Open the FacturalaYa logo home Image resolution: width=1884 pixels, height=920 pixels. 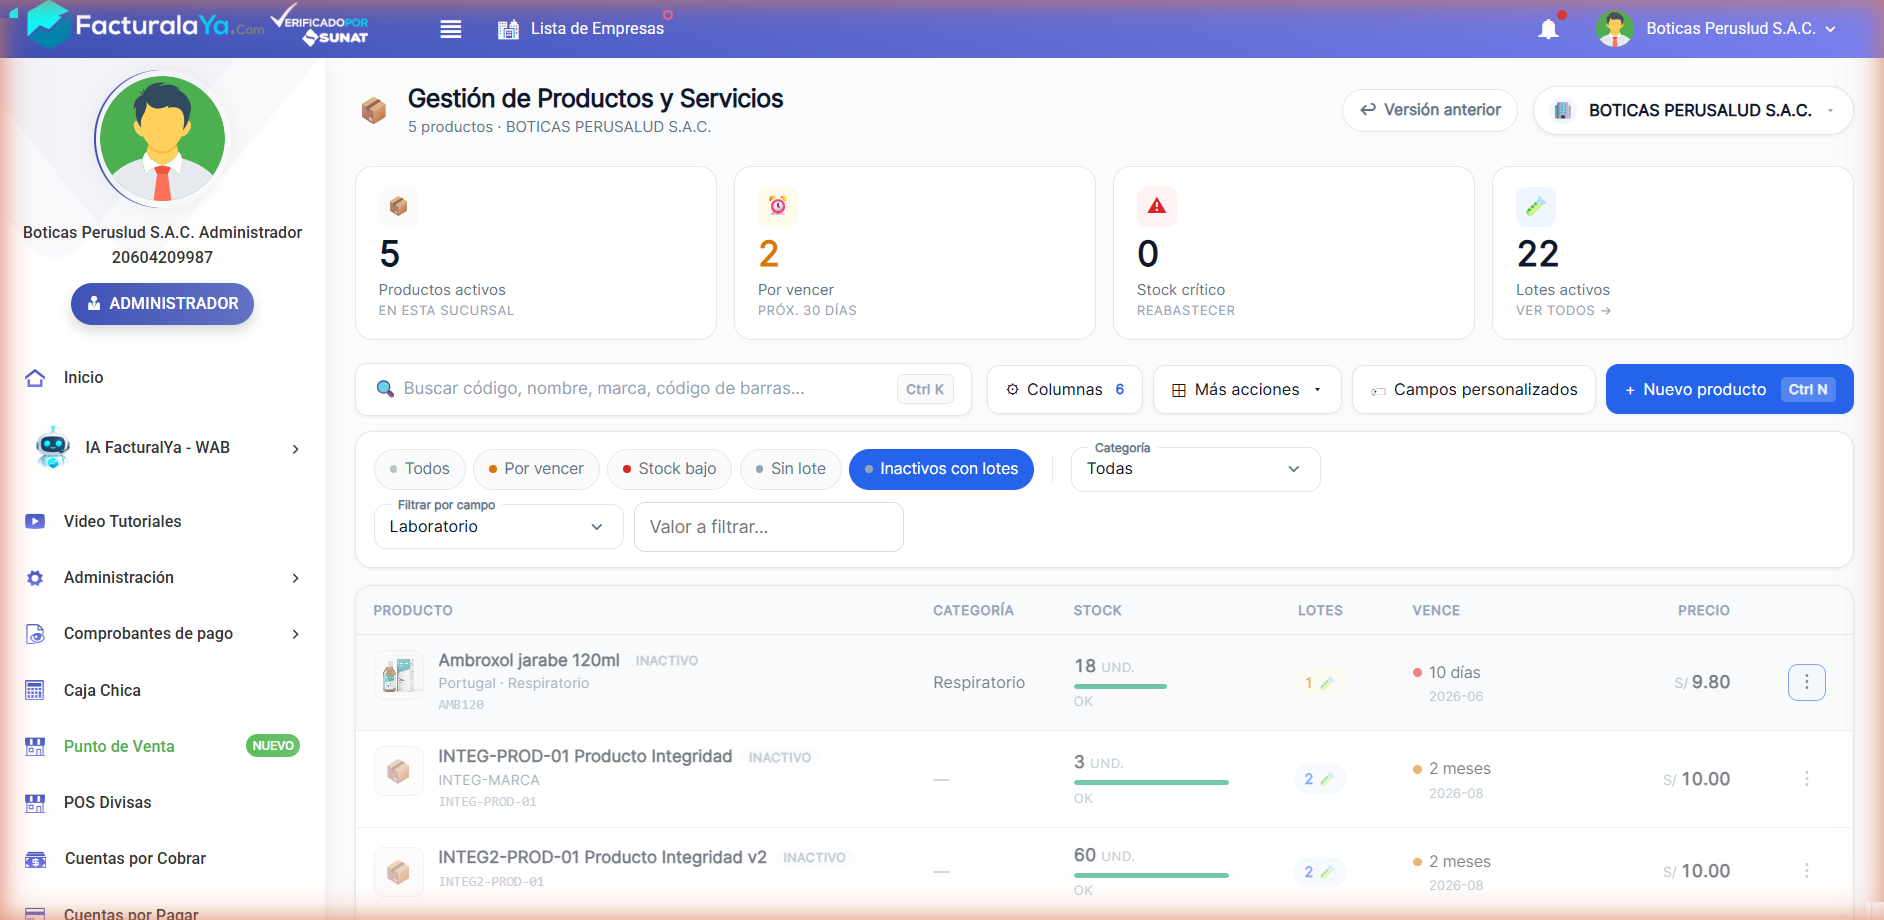pos(146,25)
